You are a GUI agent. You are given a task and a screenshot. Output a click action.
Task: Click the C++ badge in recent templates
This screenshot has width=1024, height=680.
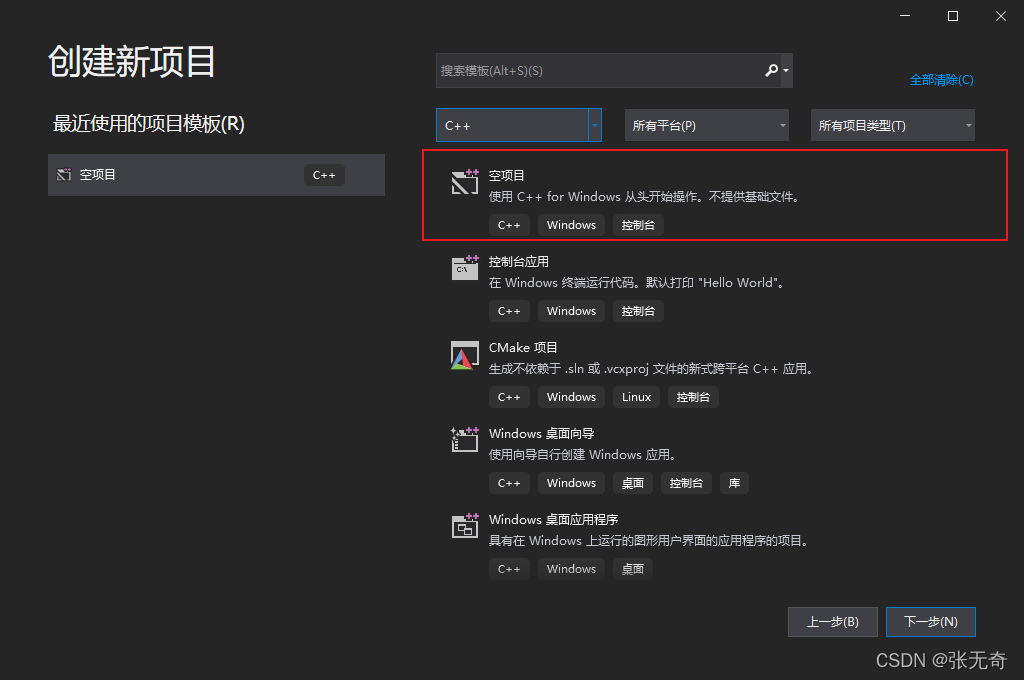(324, 175)
